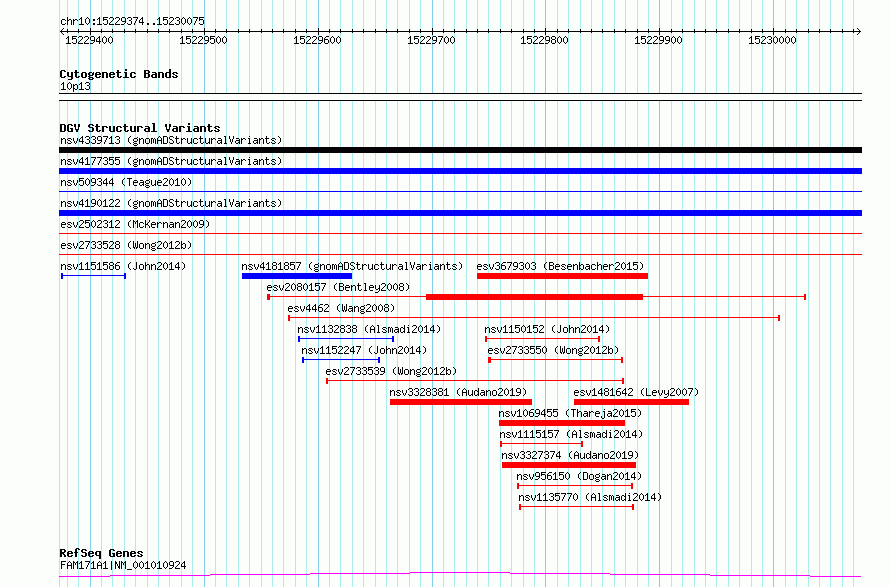Open esv2502312 (McKernan2009) label

[x=135, y=224]
